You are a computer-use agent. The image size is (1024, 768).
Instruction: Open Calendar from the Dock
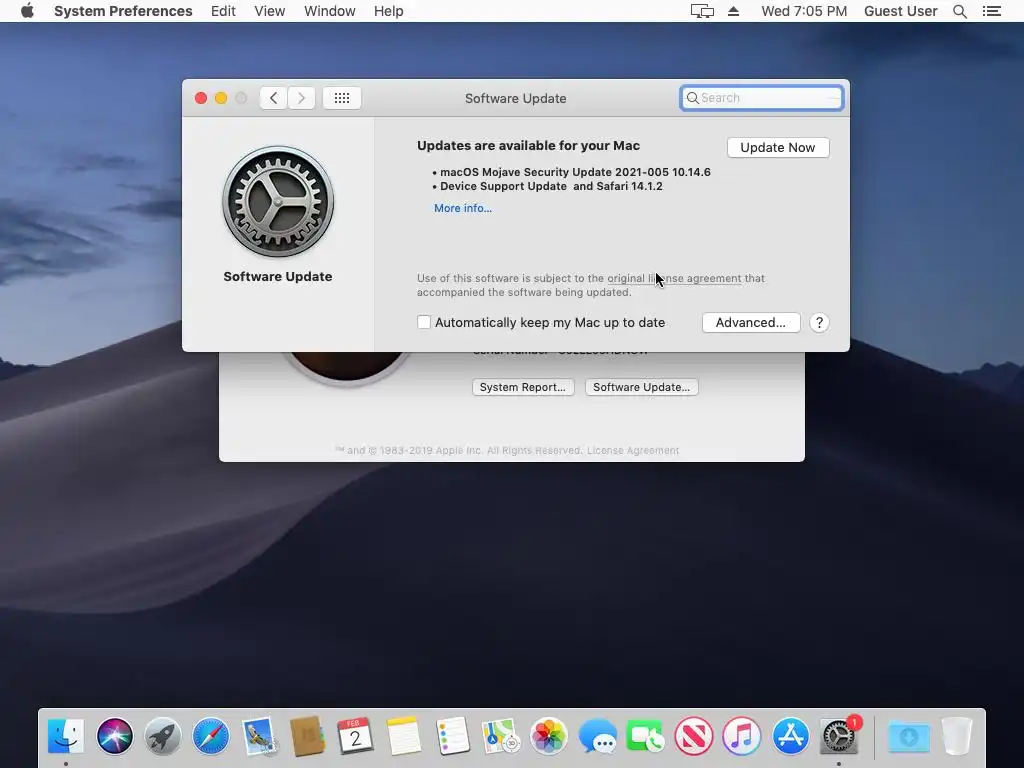(356, 736)
